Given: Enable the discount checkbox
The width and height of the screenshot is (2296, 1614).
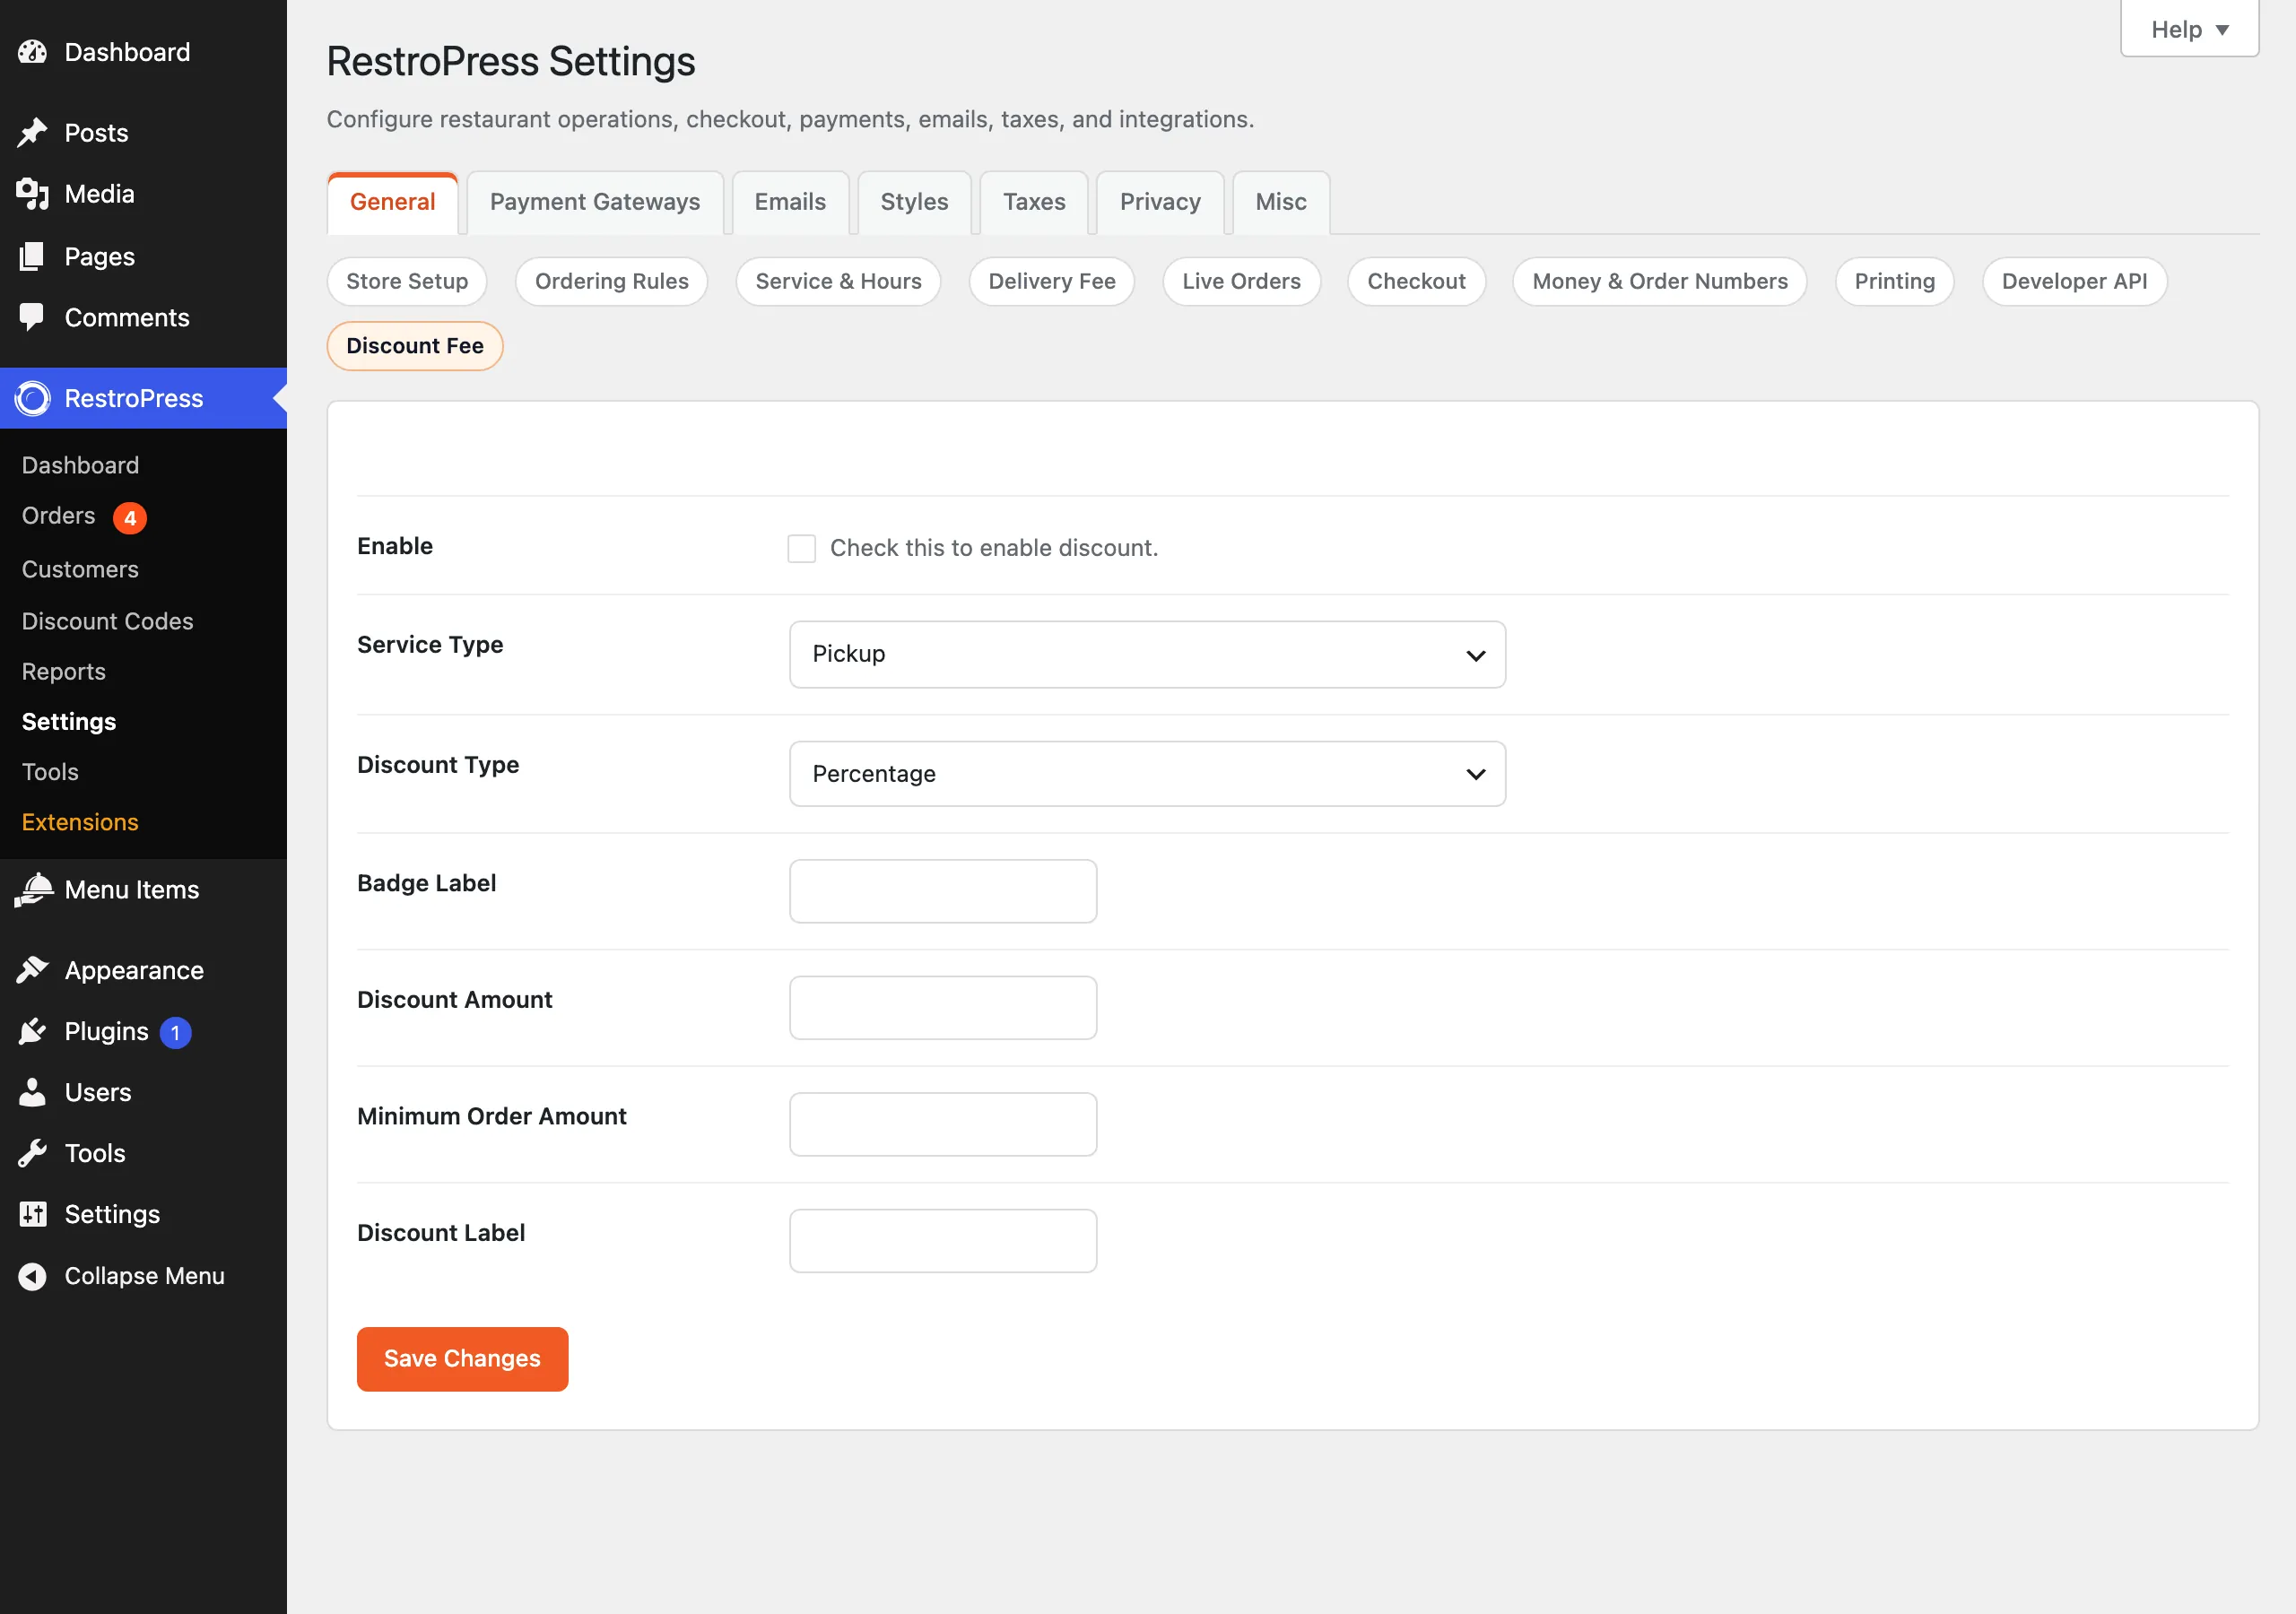Looking at the screenshot, I should click(x=801, y=548).
